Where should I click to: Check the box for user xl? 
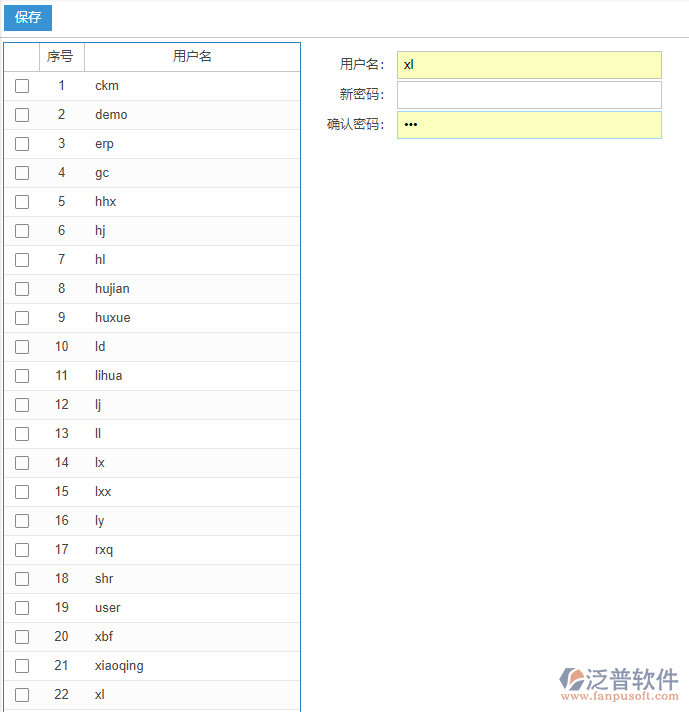[x=22, y=695]
